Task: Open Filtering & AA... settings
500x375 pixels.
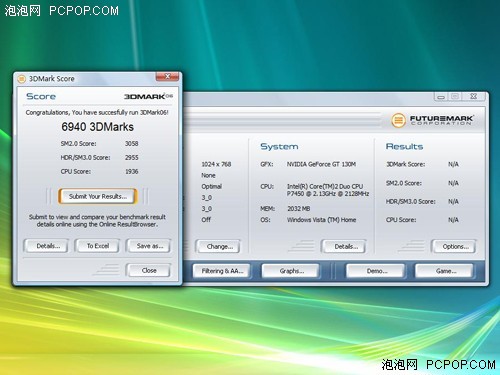Action: coord(222,271)
